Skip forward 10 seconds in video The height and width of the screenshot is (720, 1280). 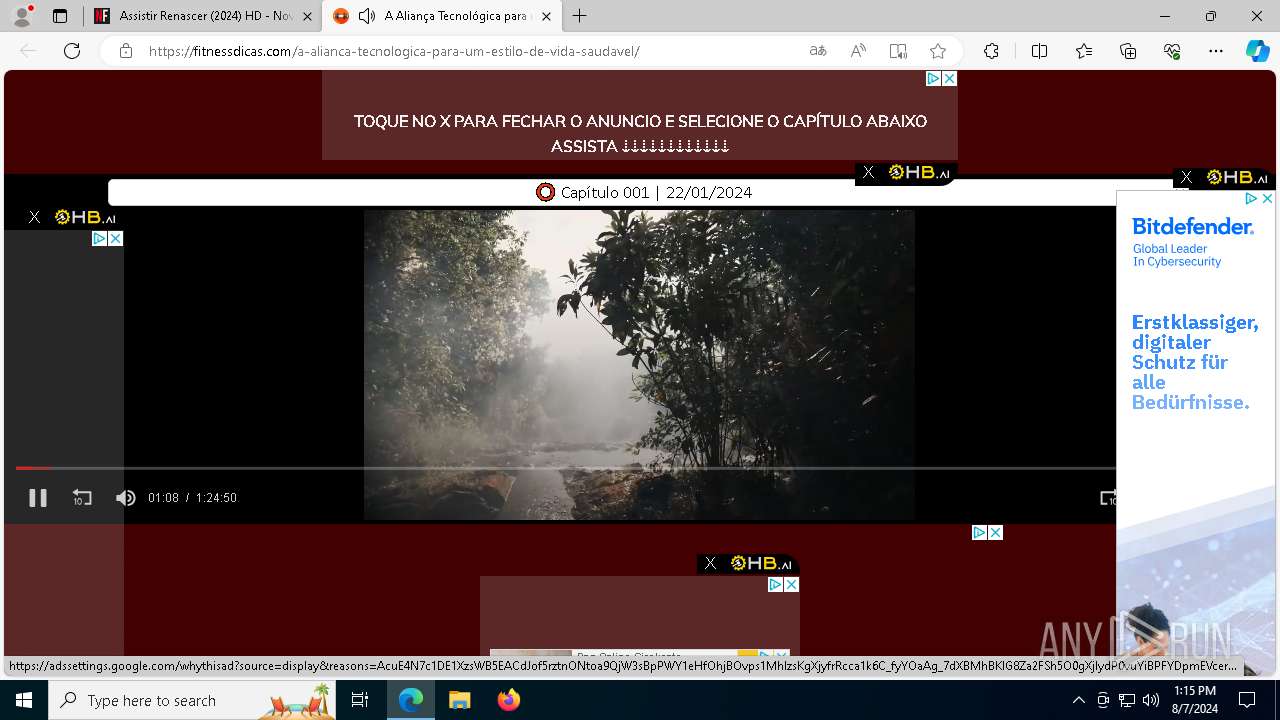[x=1108, y=497]
